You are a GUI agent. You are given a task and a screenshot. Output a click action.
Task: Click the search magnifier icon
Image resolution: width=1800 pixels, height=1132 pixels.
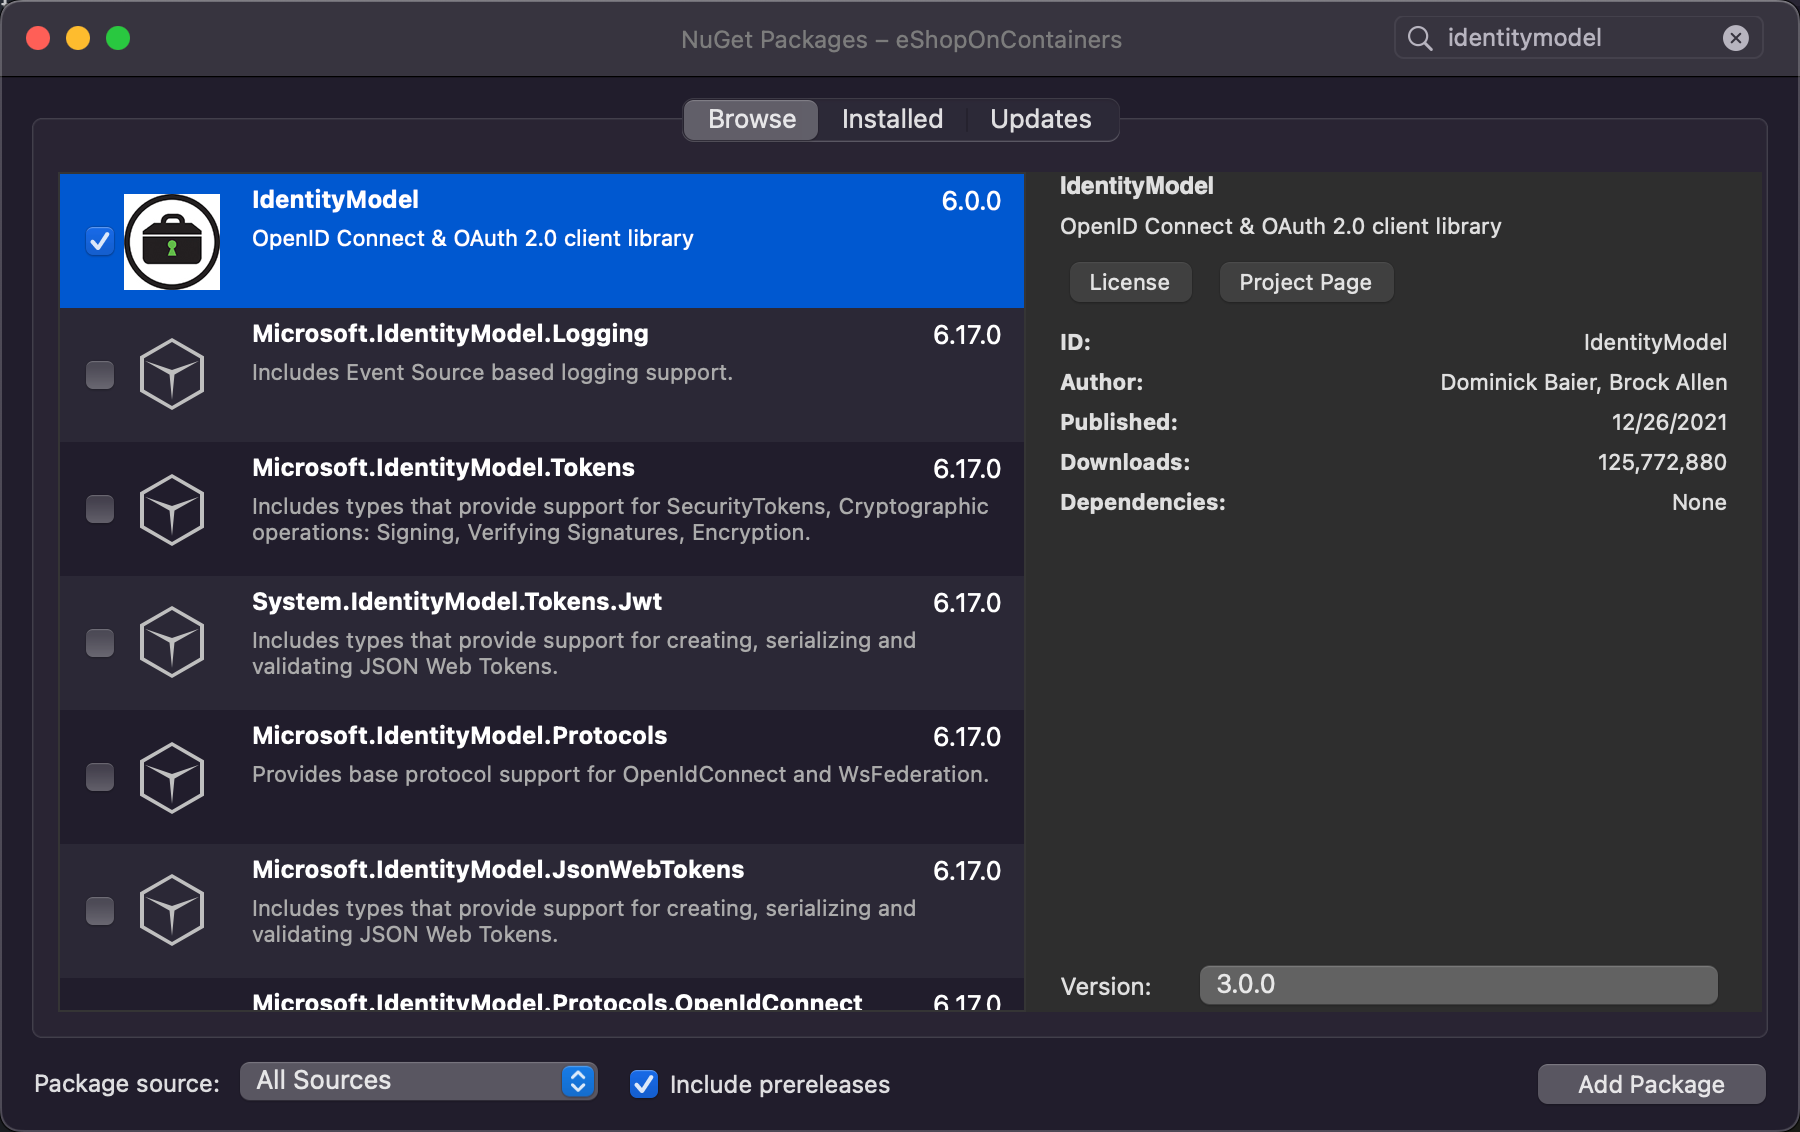1420,38
